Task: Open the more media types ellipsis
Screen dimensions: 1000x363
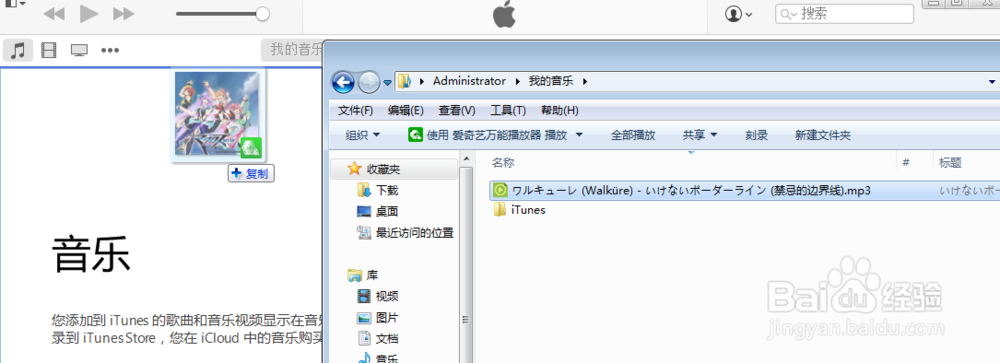Action: [x=110, y=50]
